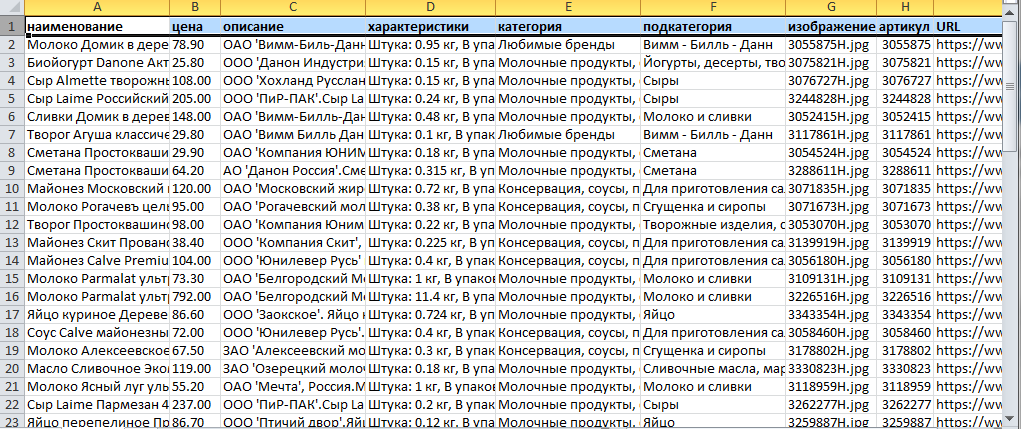Select column B header
Screen dimensions: 1021x429
pyautogui.click(x=195, y=8)
